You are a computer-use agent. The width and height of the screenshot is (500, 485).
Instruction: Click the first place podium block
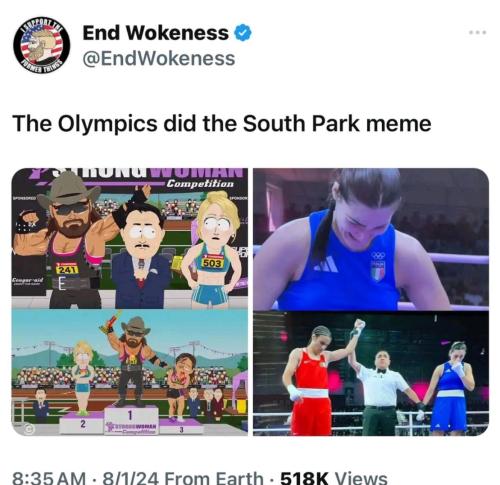click(x=131, y=419)
